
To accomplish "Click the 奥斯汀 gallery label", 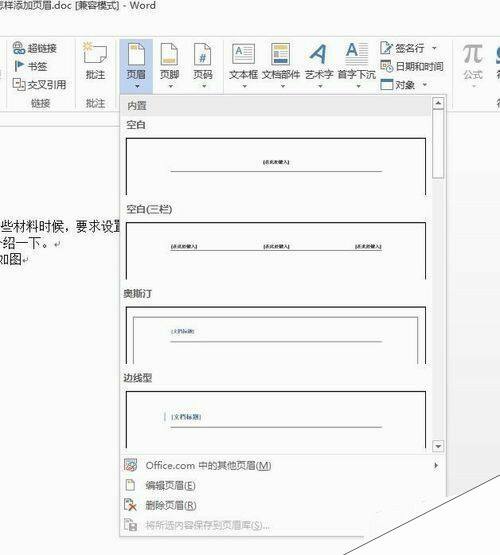I will (138, 293).
